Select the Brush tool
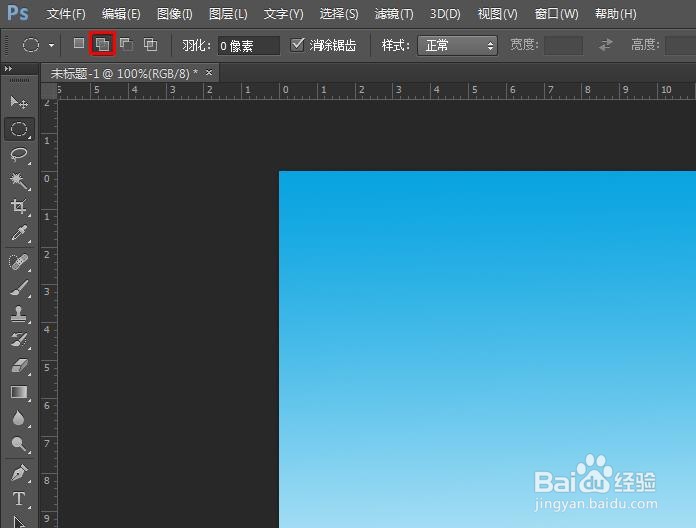Image resolution: width=696 pixels, height=528 pixels. 19,288
